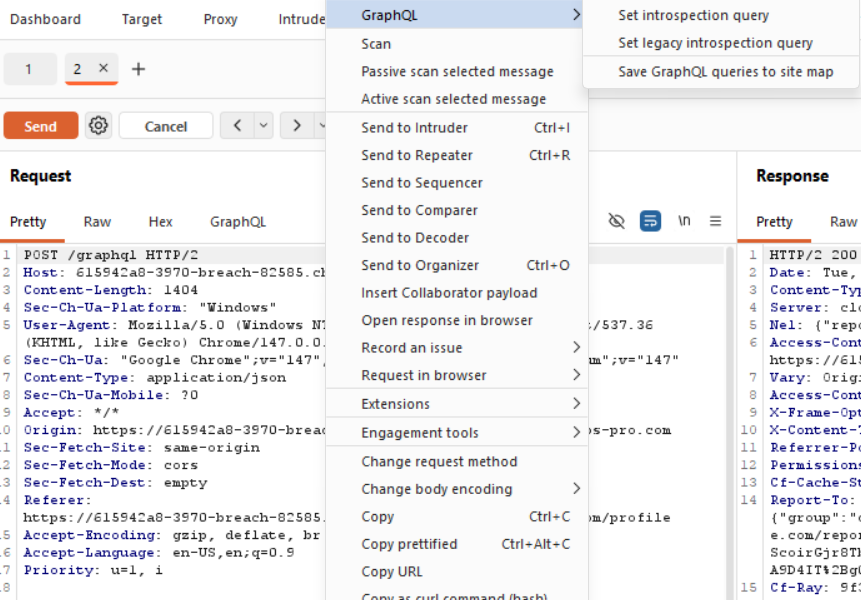The height and width of the screenshot is (600, 861).
Task: Choose Send to Decoder
Action: [455, 238]
